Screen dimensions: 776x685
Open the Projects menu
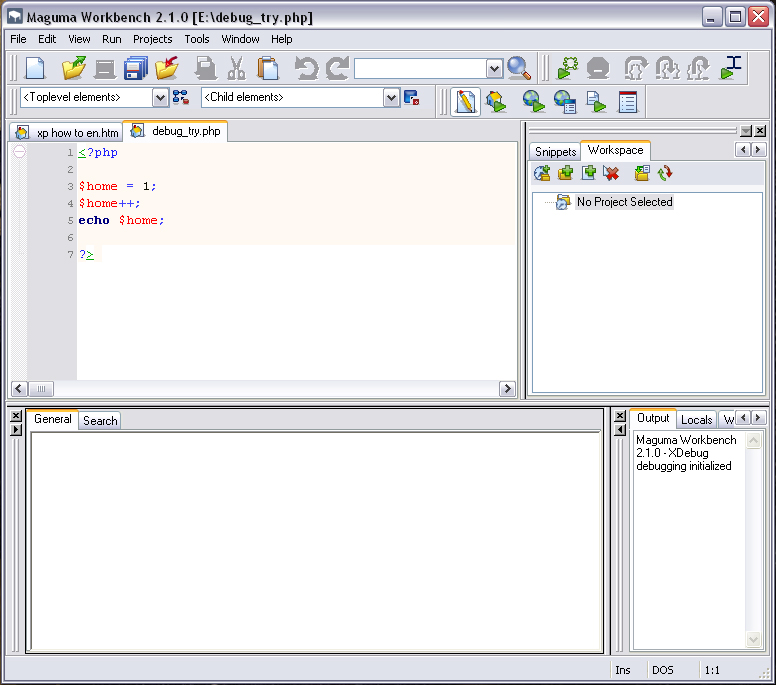click(152, 39)
